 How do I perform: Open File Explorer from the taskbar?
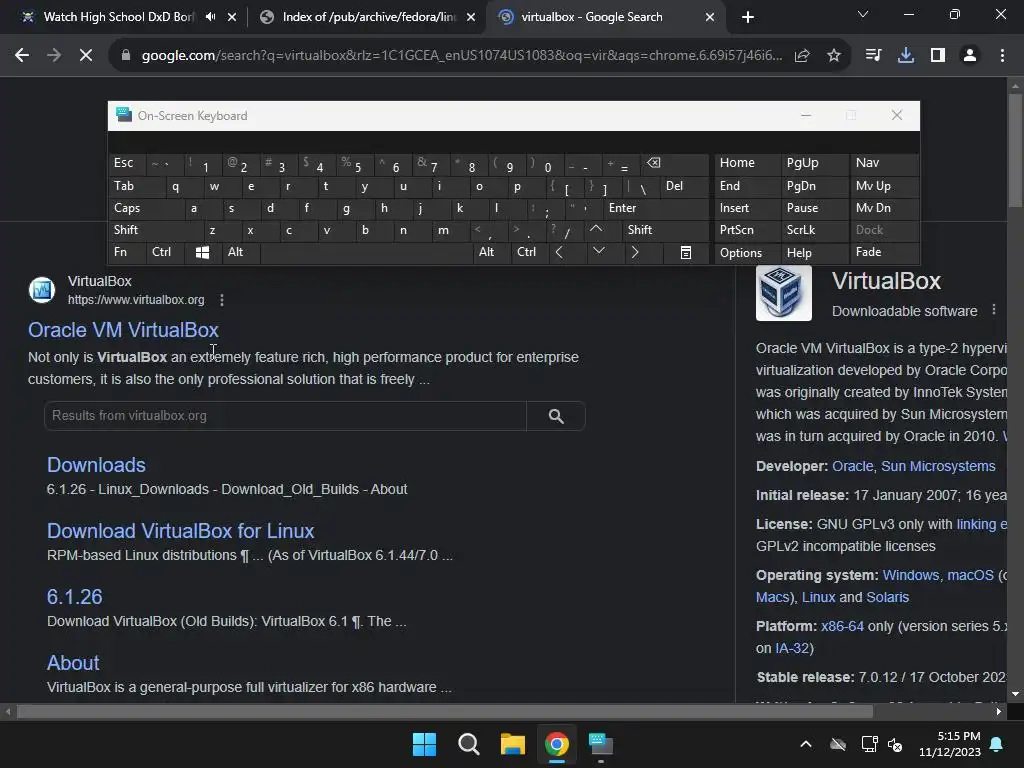pyautogui.click(x=513, y=744)
